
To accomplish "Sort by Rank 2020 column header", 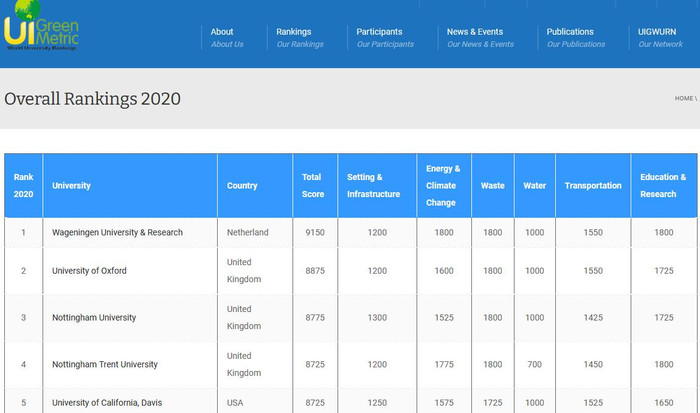I will [x=23, y=185].
